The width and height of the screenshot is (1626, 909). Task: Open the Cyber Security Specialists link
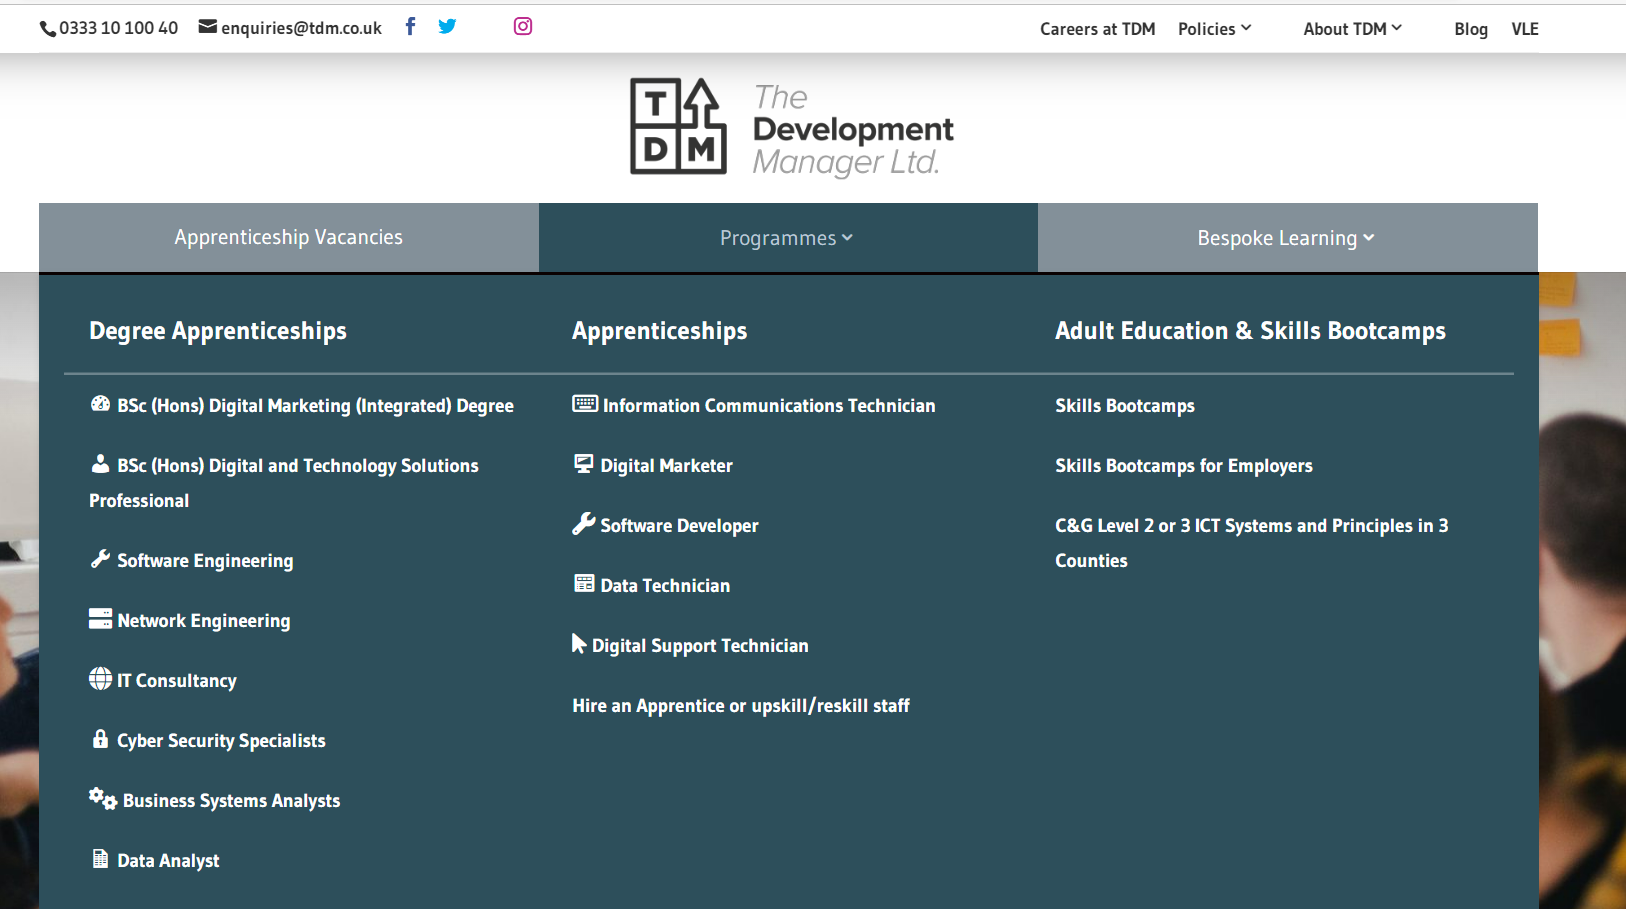221,740
